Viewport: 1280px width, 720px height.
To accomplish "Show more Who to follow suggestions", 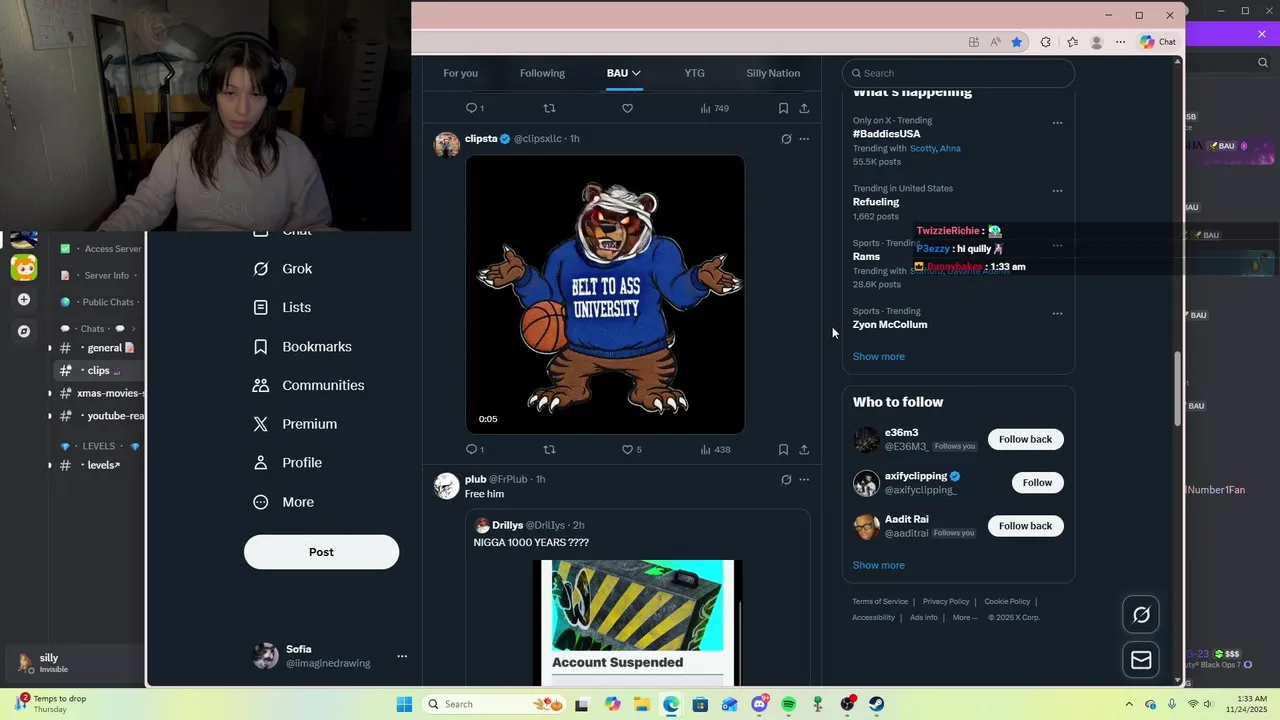I will pos(878,566).
